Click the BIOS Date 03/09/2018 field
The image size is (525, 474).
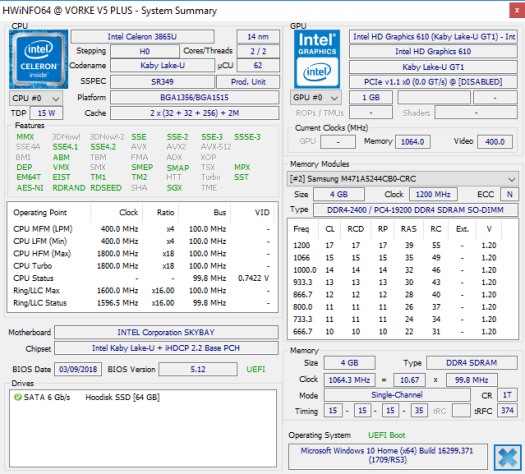(78, 369)
